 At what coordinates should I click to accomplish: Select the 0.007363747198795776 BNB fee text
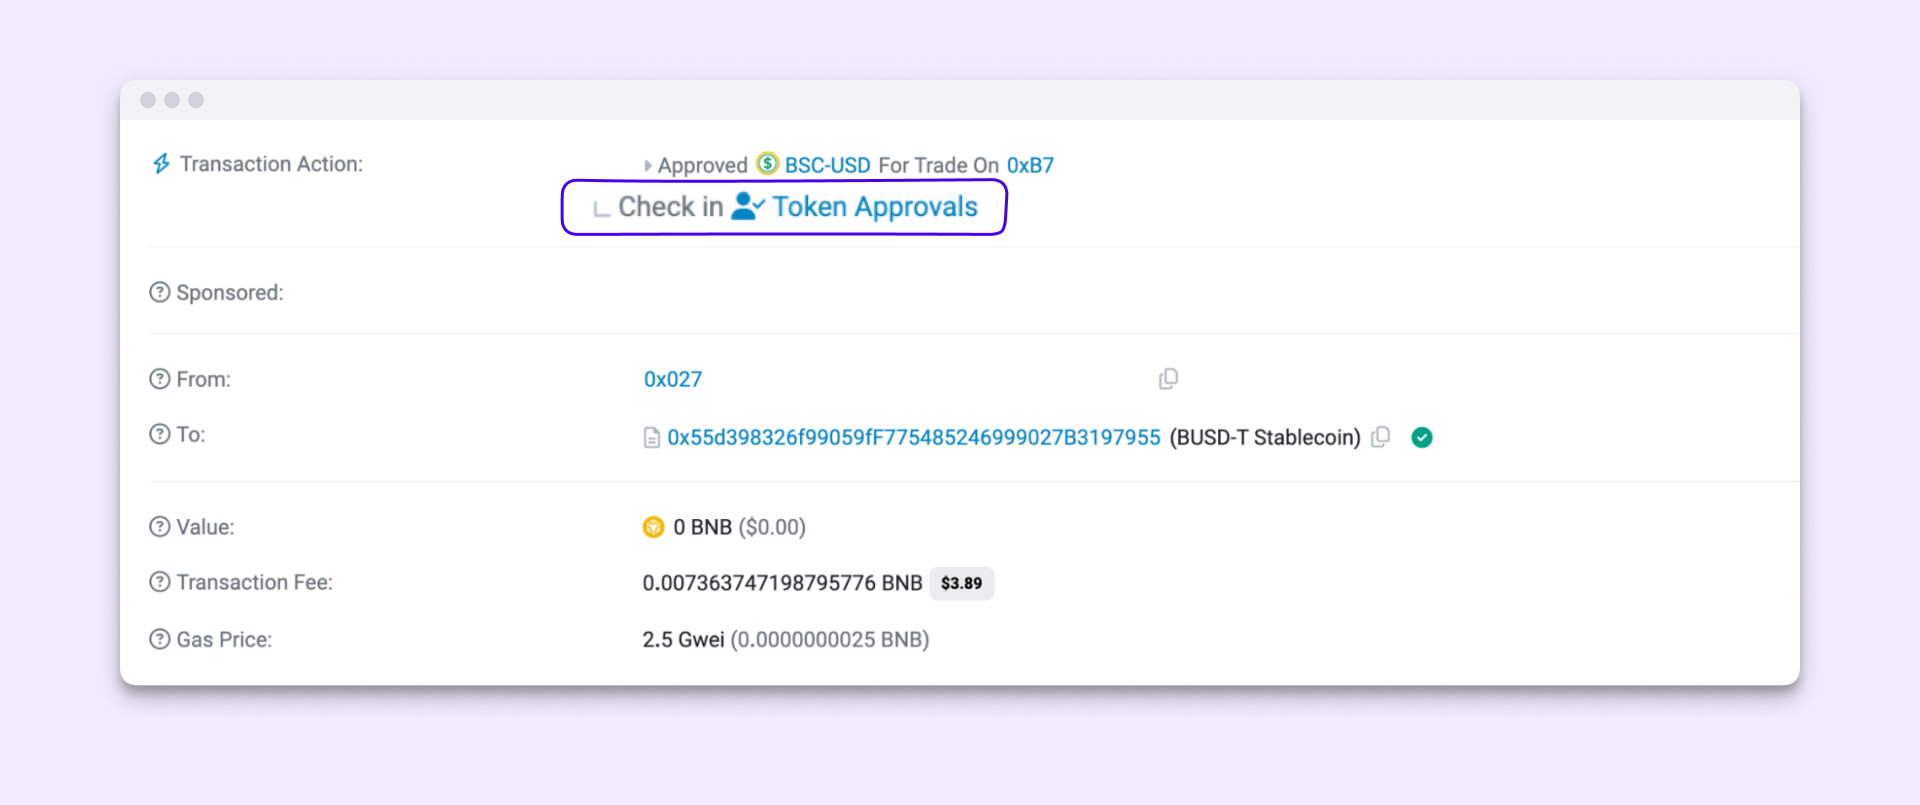point(782,583)
